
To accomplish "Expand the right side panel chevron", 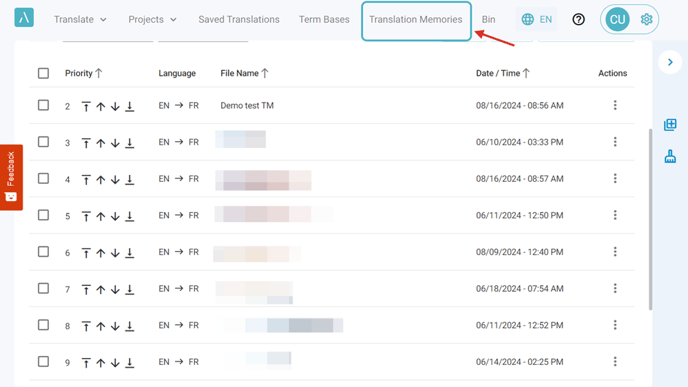I will (670, 62).
